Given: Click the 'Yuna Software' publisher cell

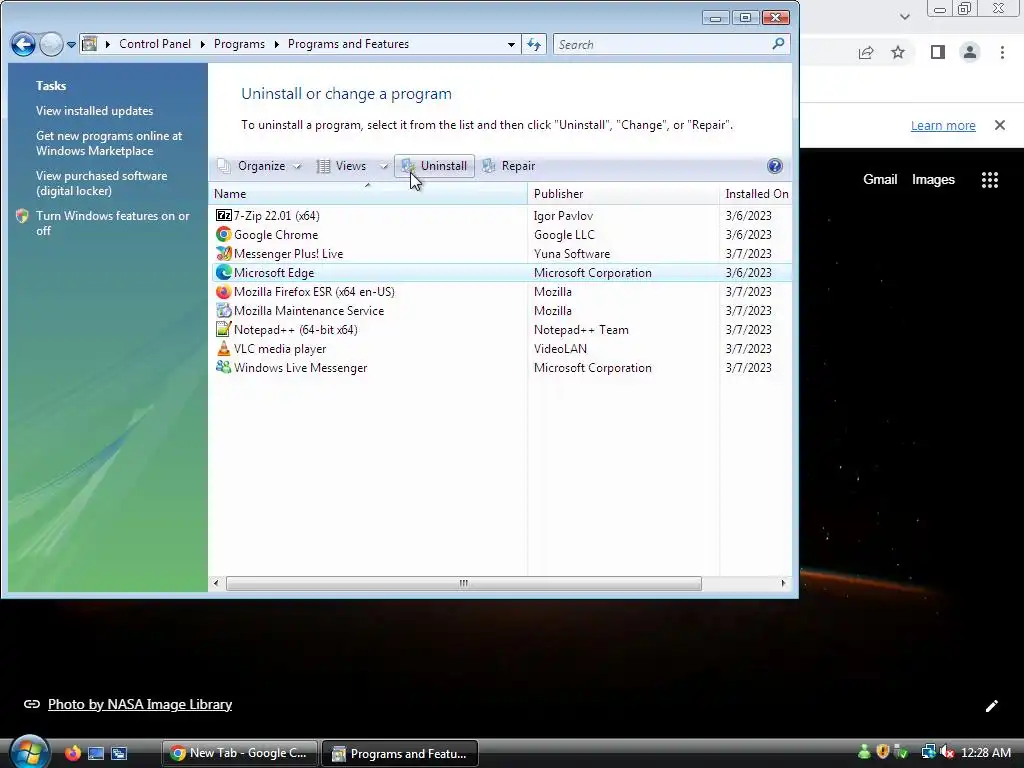Looking at the screenshot, I should coord(571,253).
